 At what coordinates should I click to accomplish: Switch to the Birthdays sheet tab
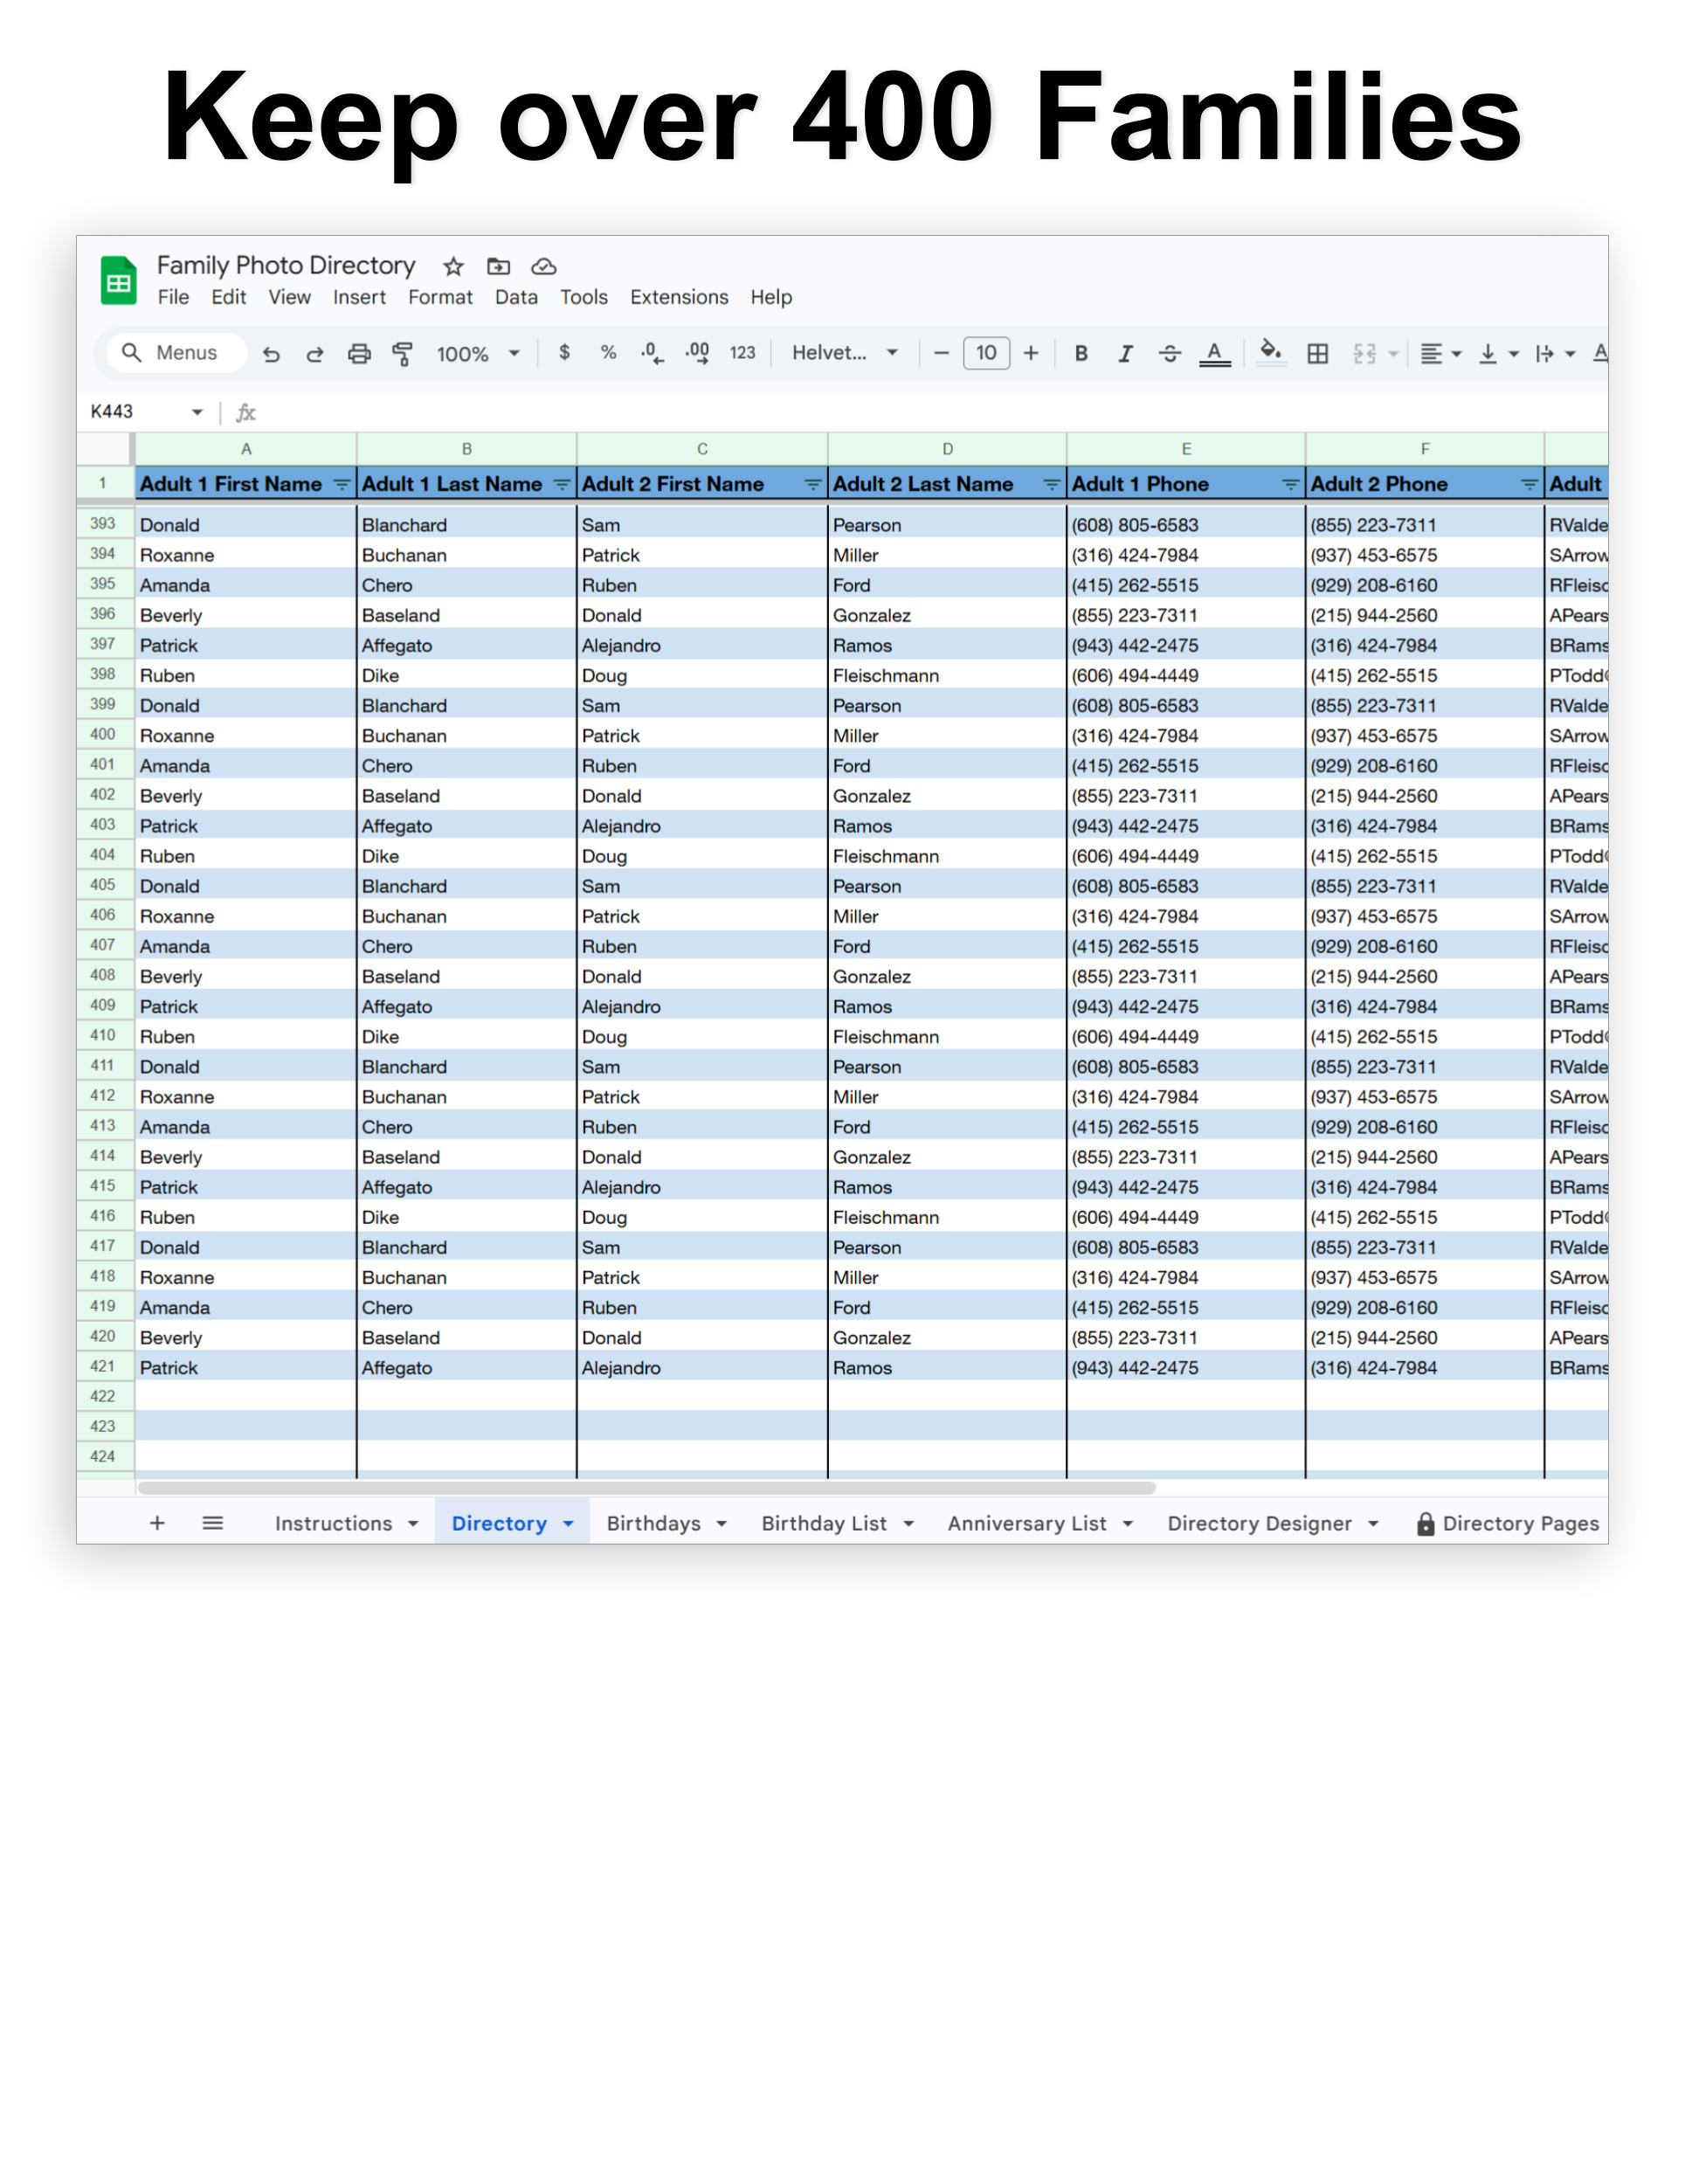(x=653, y=1522)
